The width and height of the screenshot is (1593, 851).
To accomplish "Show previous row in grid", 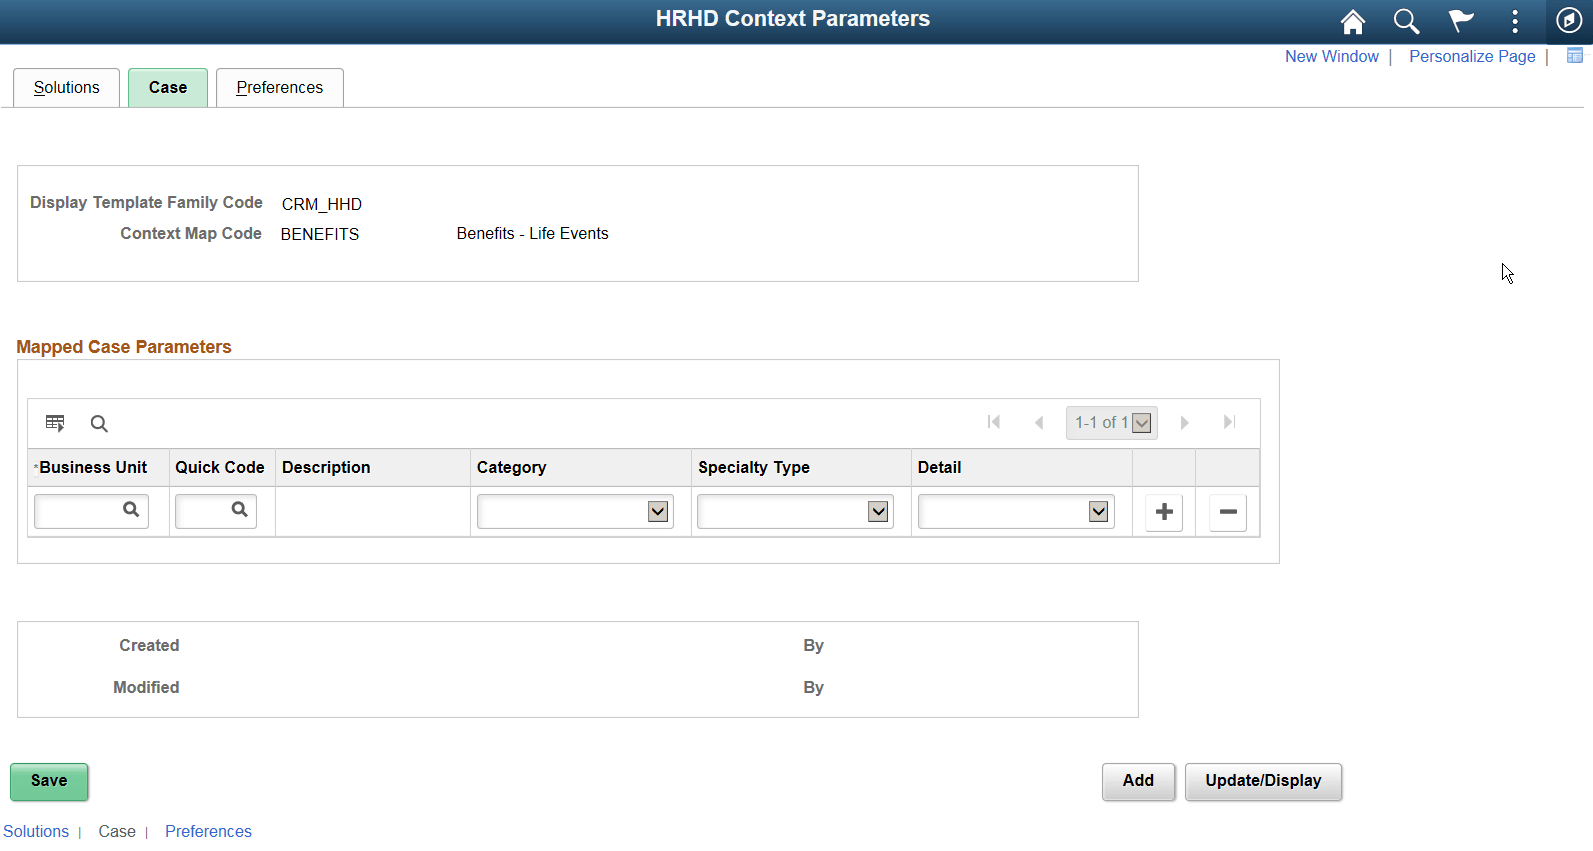I will (1039, 422).
